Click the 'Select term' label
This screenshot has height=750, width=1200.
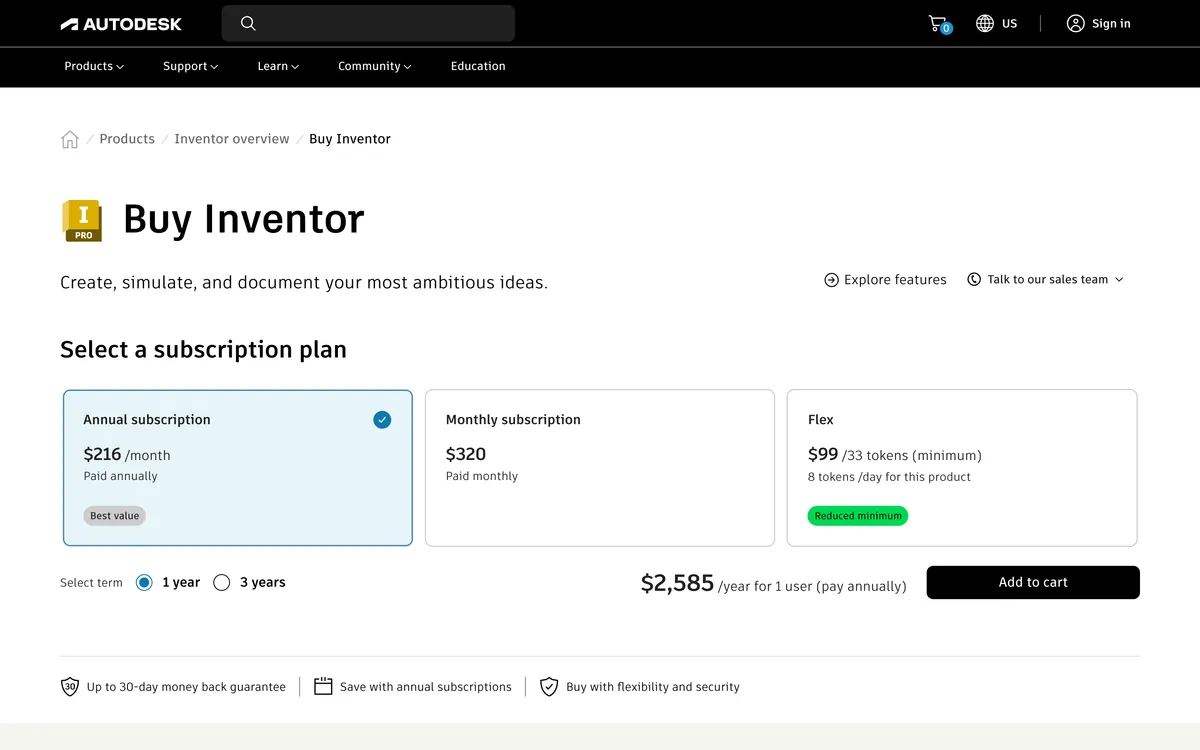pos(91,583)
